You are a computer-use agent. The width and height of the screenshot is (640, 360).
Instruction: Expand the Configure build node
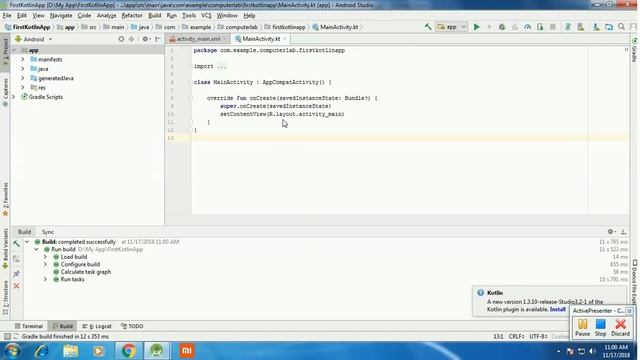pos(45,264)
